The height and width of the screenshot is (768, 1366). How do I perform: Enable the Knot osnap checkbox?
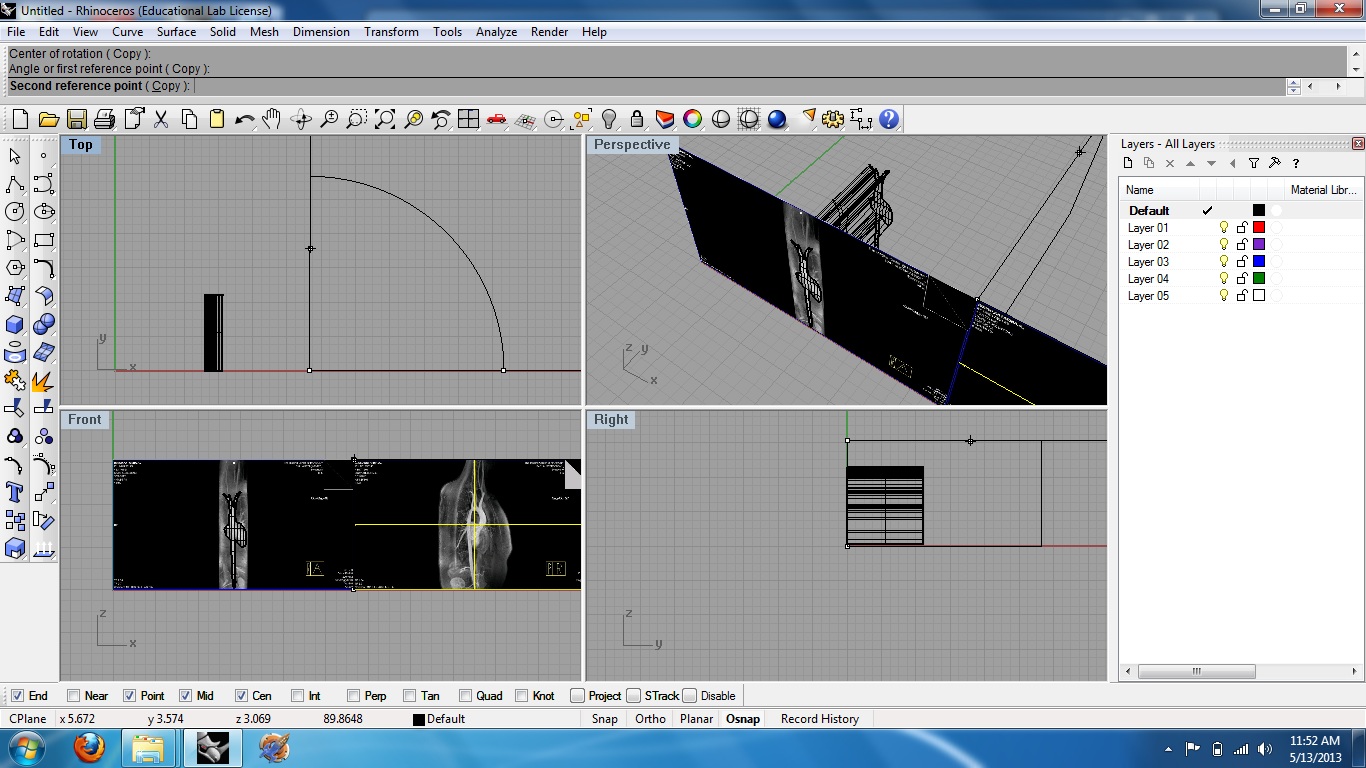[x=522, y=696]
